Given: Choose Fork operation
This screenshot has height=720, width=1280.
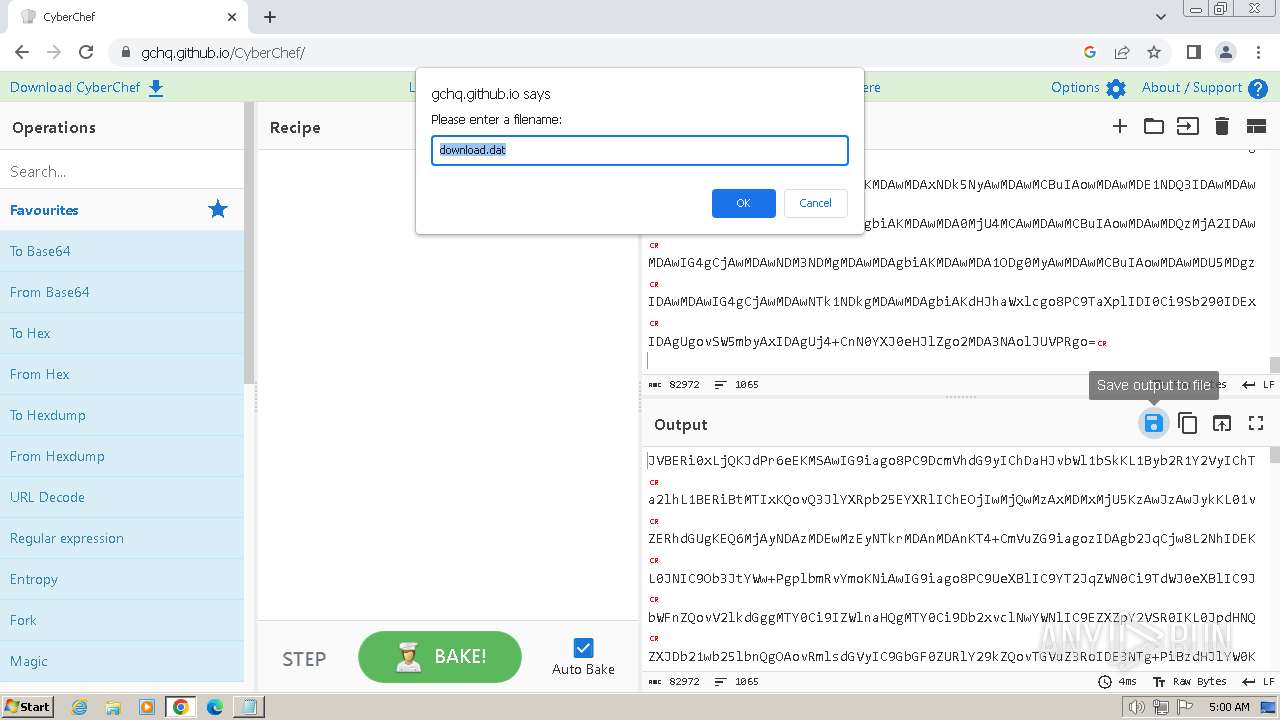Looking at the screenshot, I should [122, 620].
